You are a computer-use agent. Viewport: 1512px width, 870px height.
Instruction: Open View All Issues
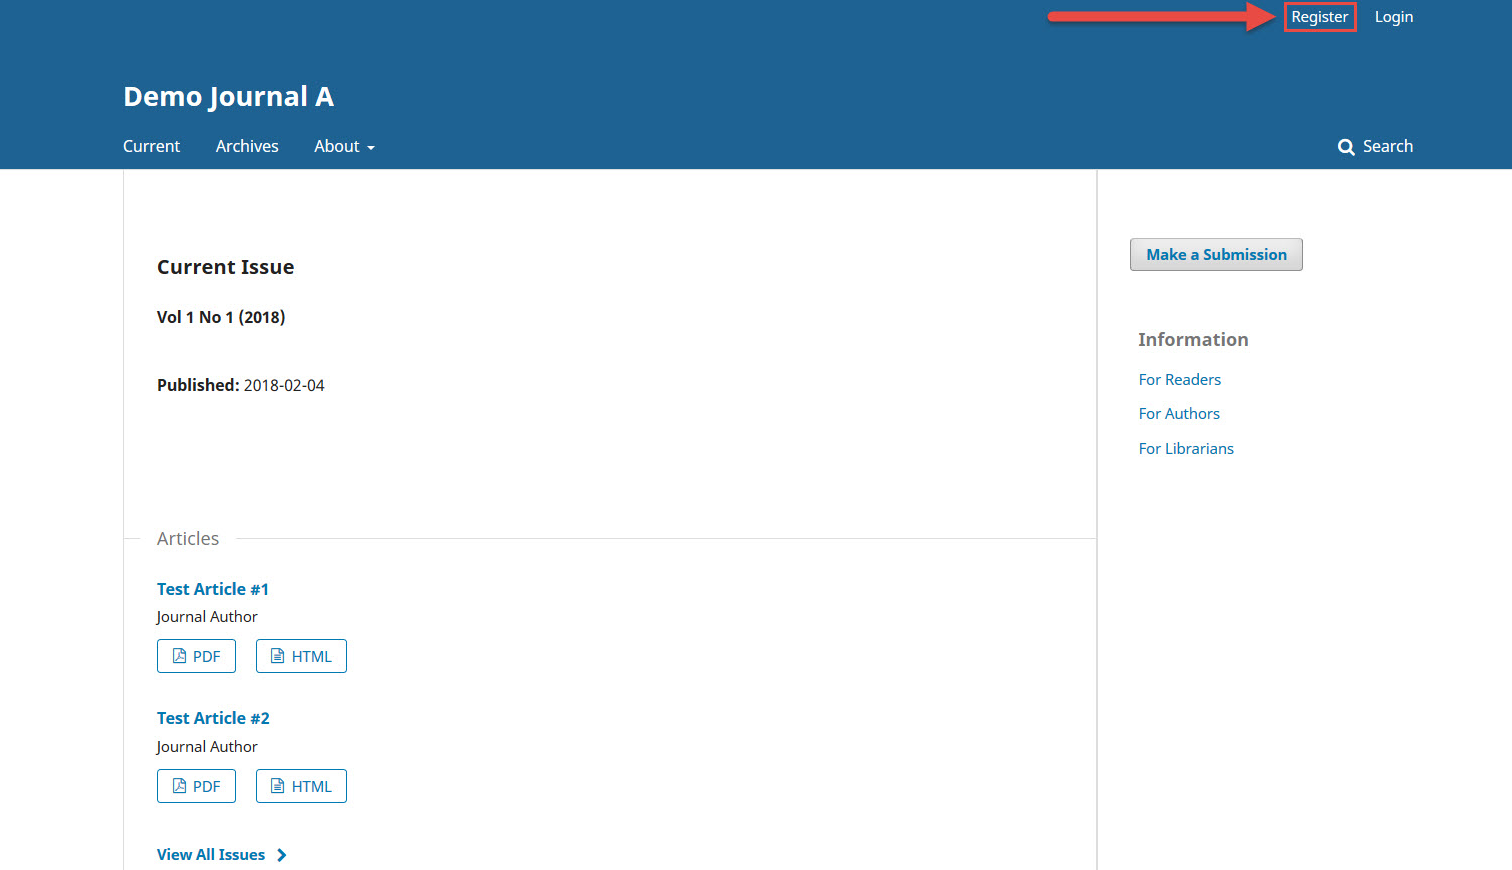(210, 854)
